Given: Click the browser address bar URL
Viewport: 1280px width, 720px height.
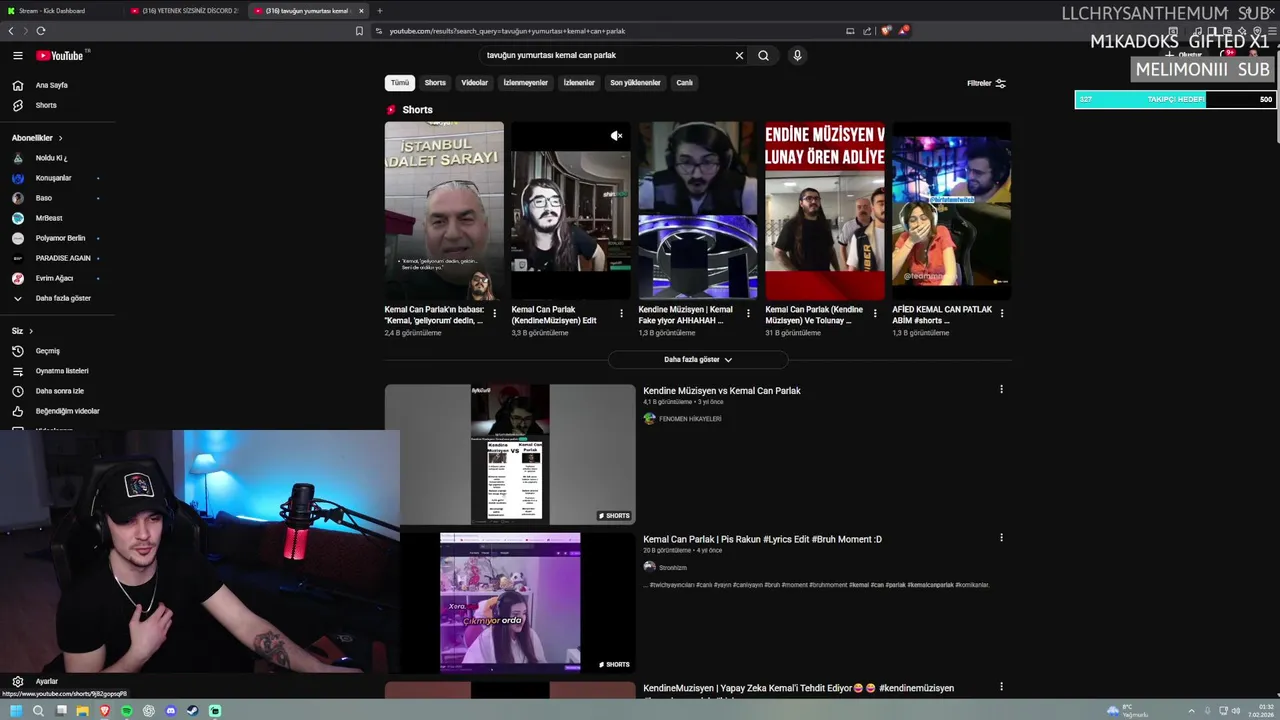Looking at the screenshot, I should [507, 31].
